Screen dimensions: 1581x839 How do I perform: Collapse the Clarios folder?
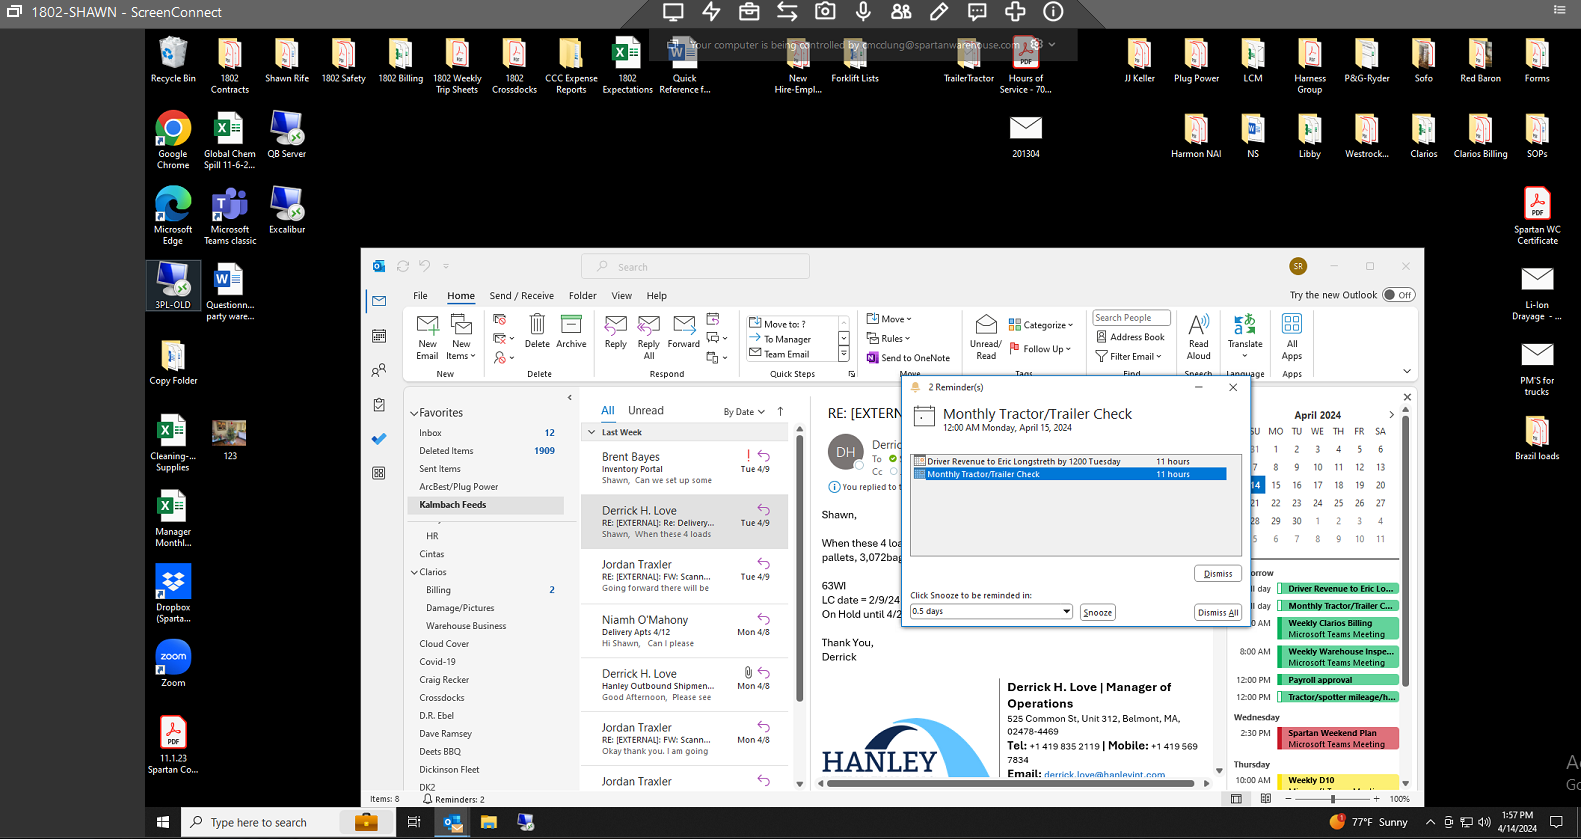414,573
